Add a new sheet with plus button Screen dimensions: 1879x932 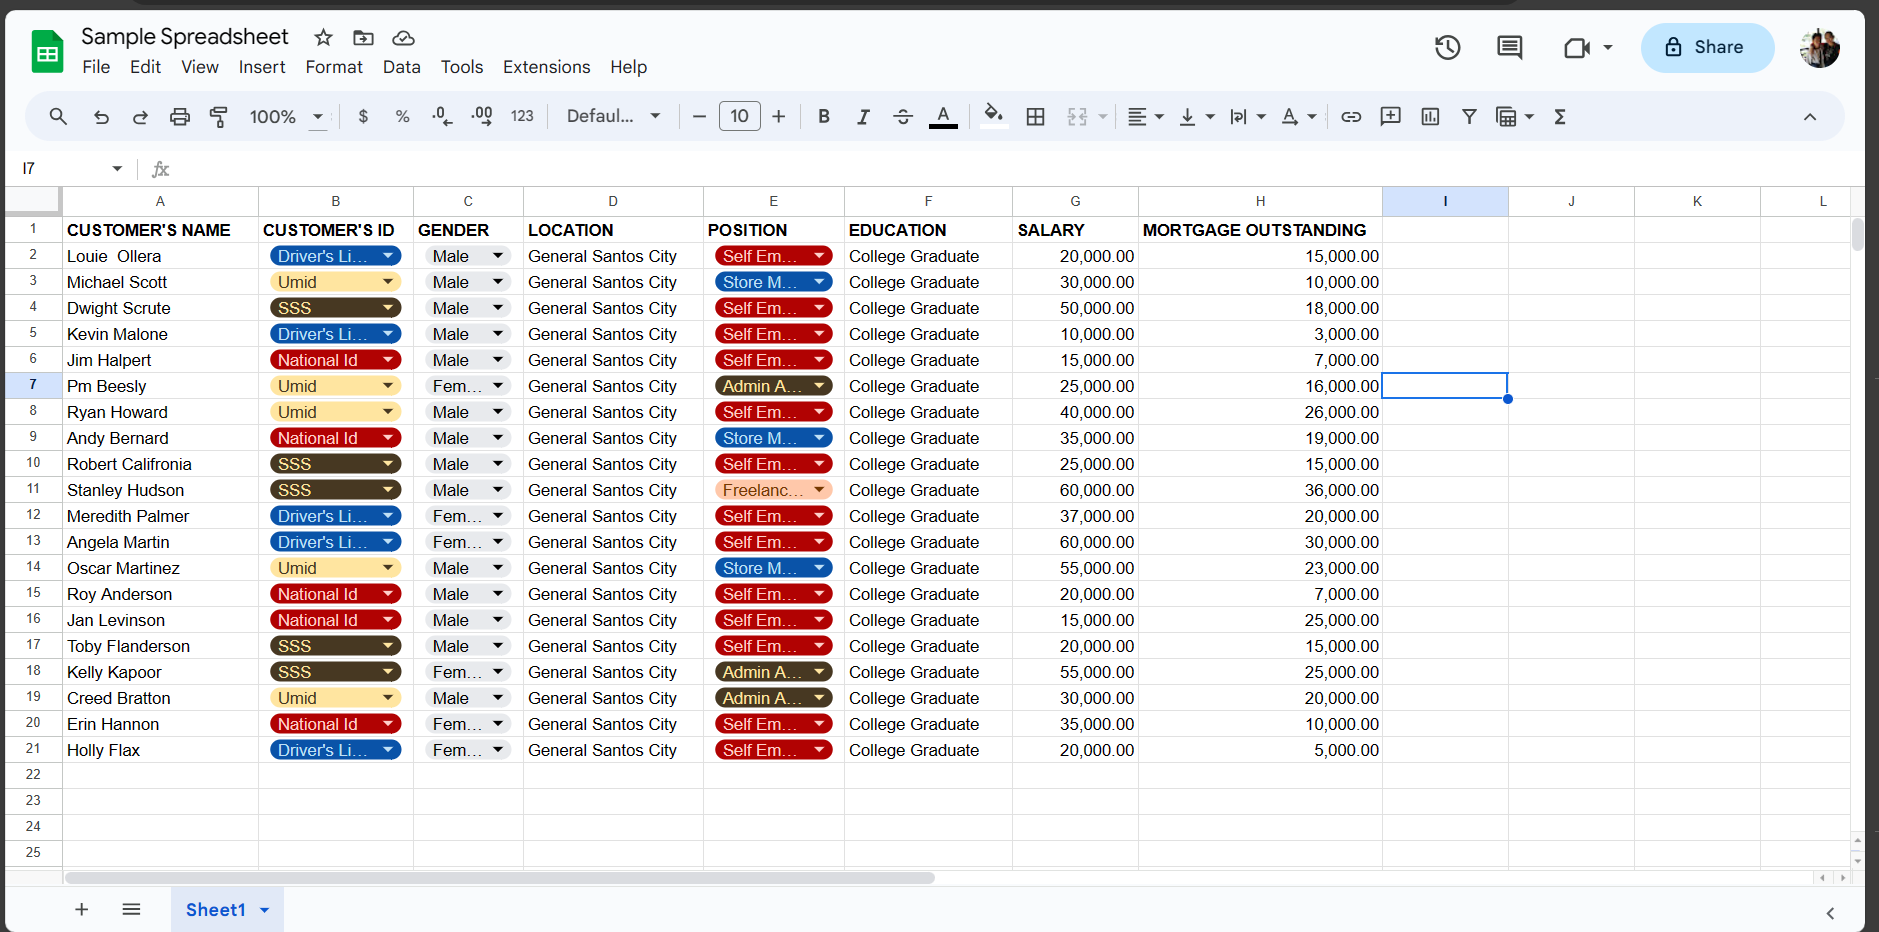click(x=82, y=910)
